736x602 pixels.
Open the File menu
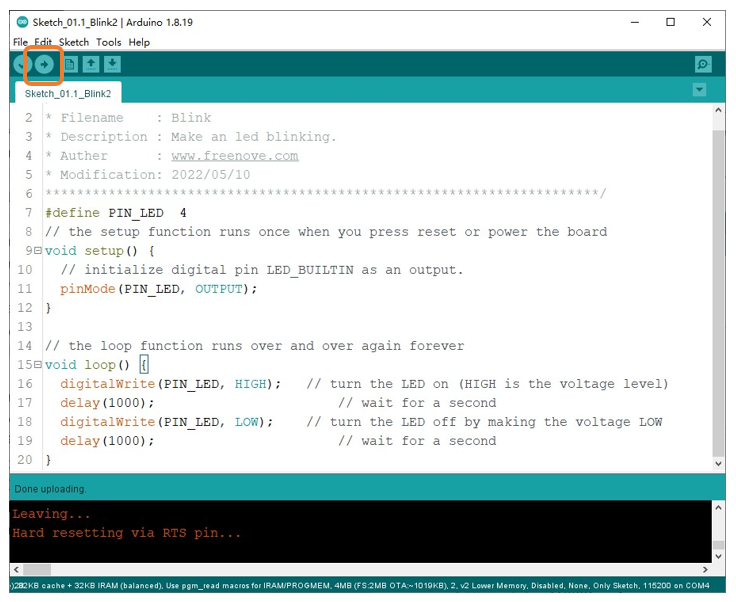(20, 42)
